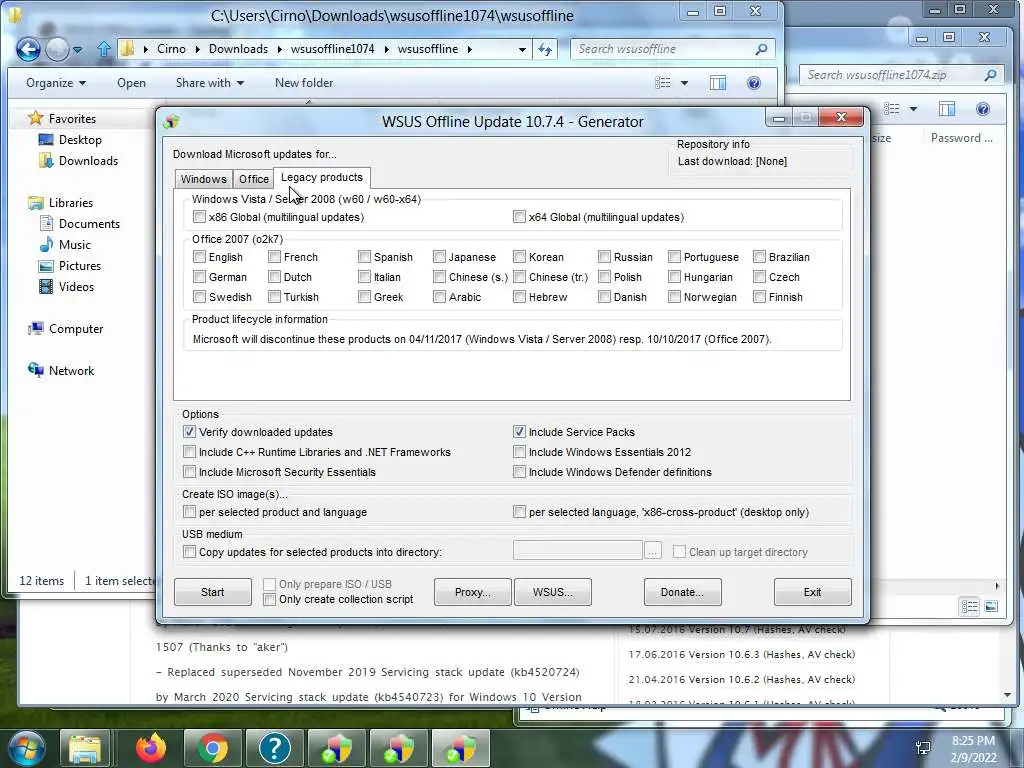The height and width of the screenshot is (768, 1024).
Task: Click the network tray icon near the clock
Action: point(923,748)
